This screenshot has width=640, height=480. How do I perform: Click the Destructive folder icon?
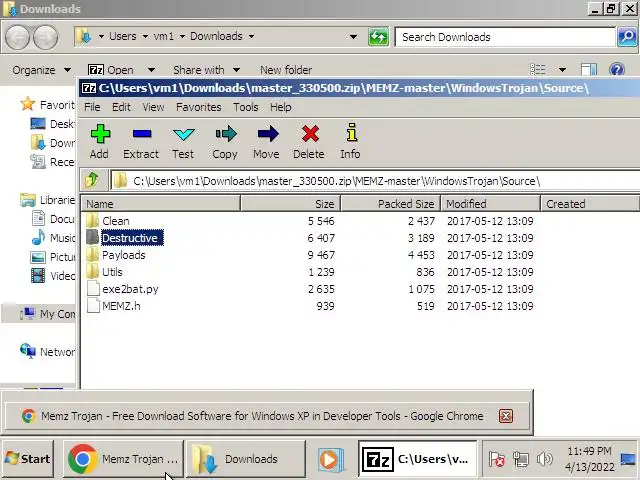coord(92,238)
